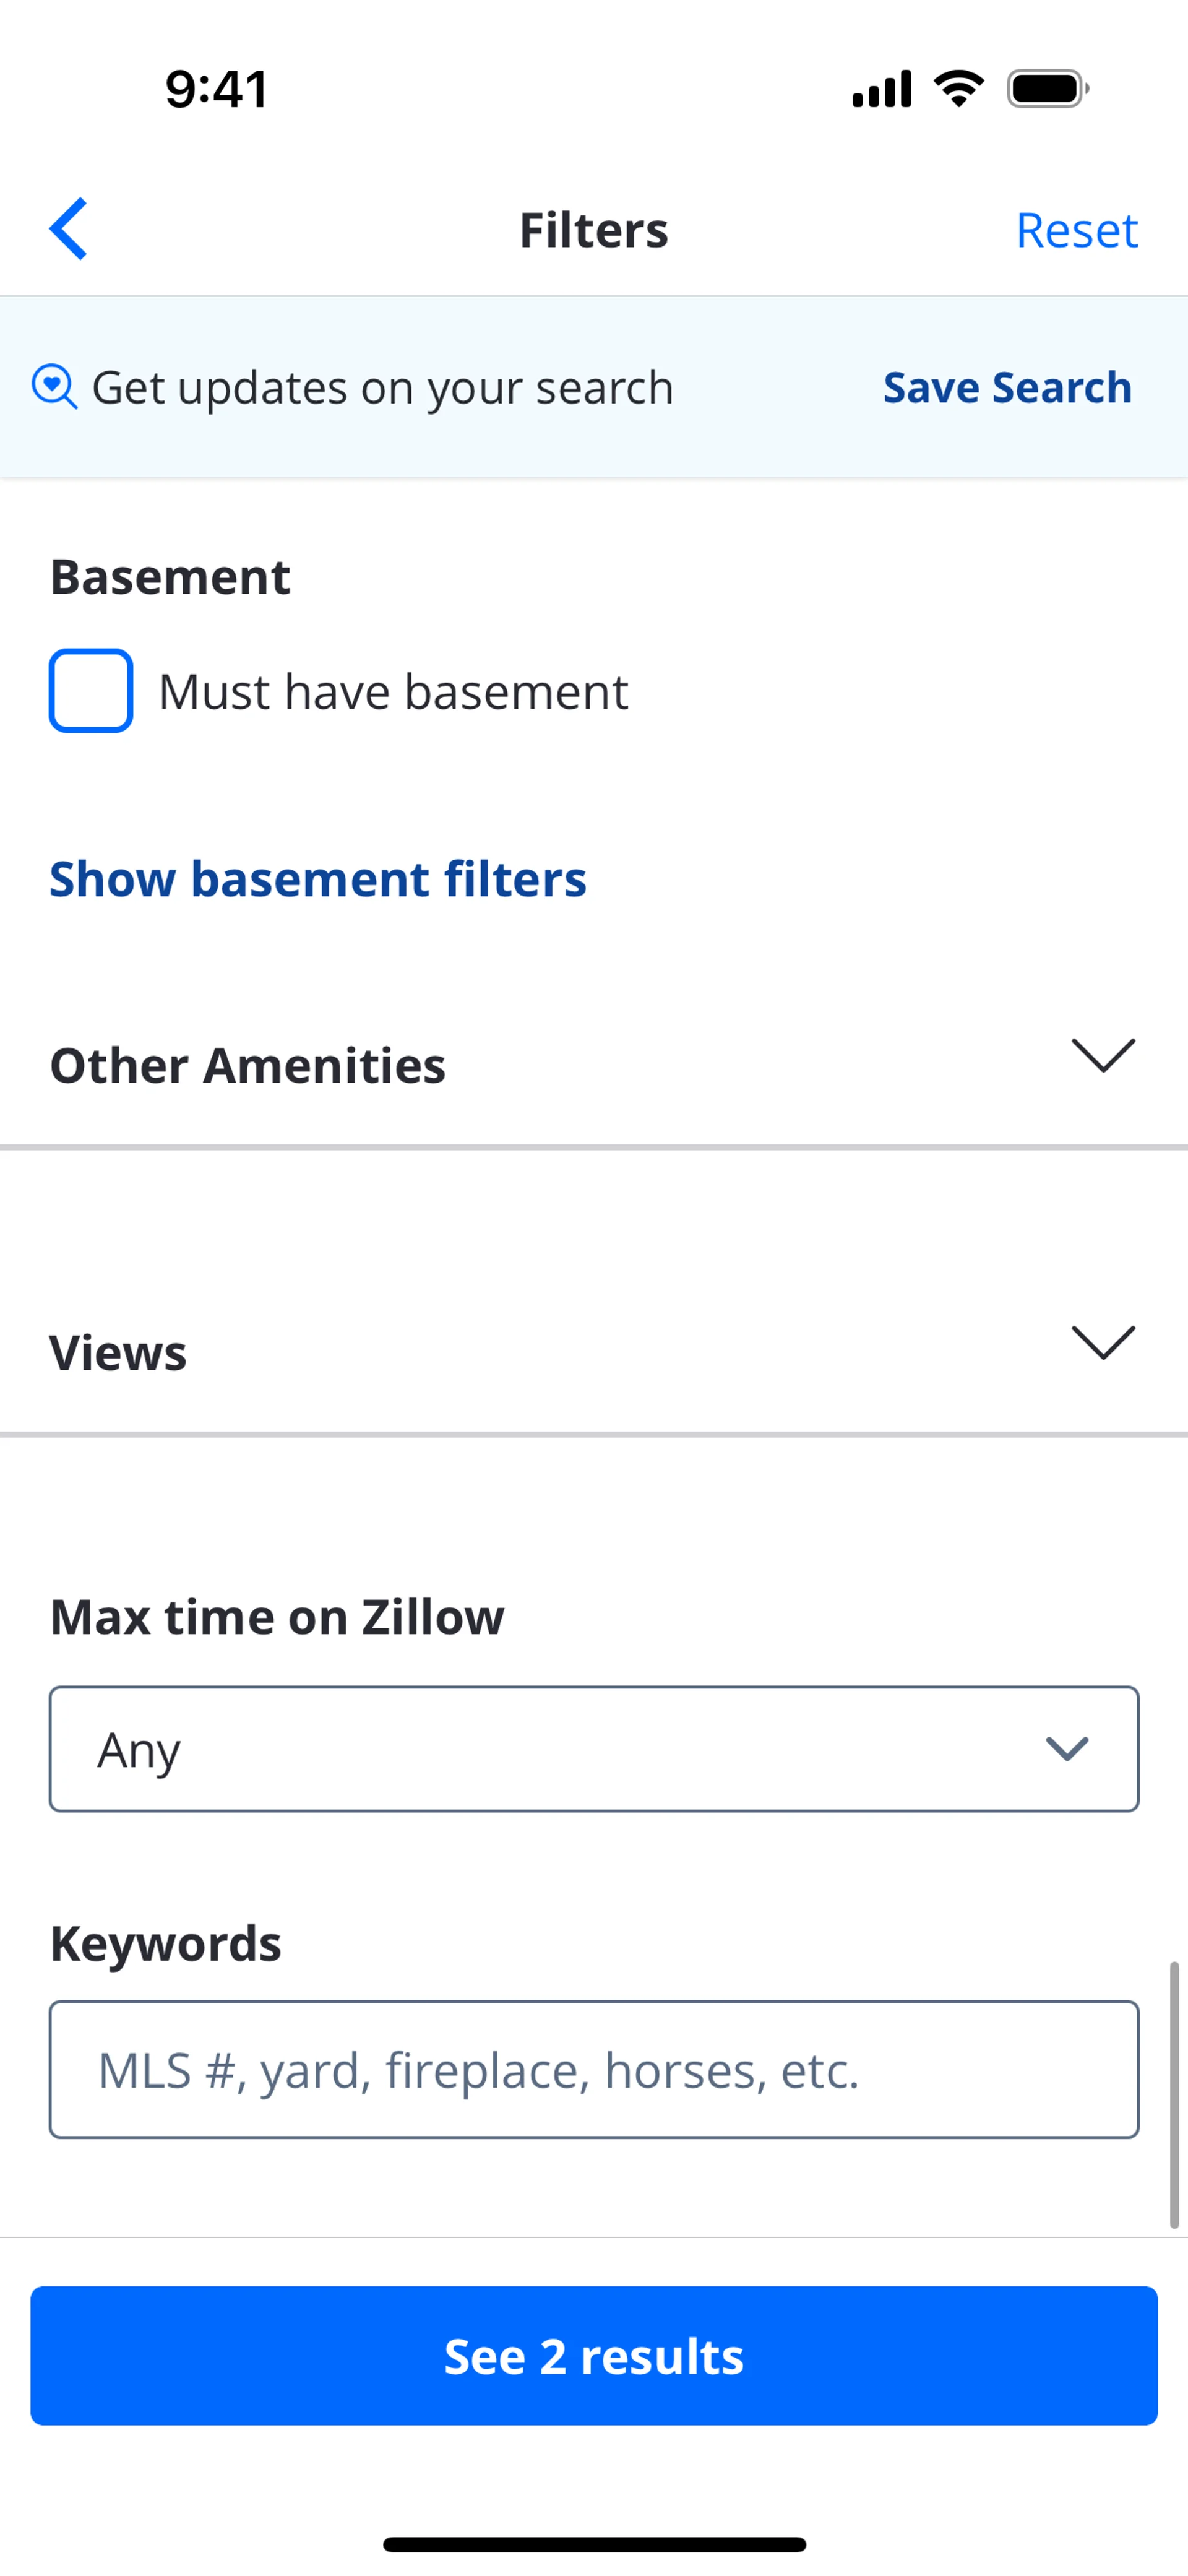The width and height of the screenshot is (1188, 2576).
Task: Tap the Must have basement label
Action: 393,692
